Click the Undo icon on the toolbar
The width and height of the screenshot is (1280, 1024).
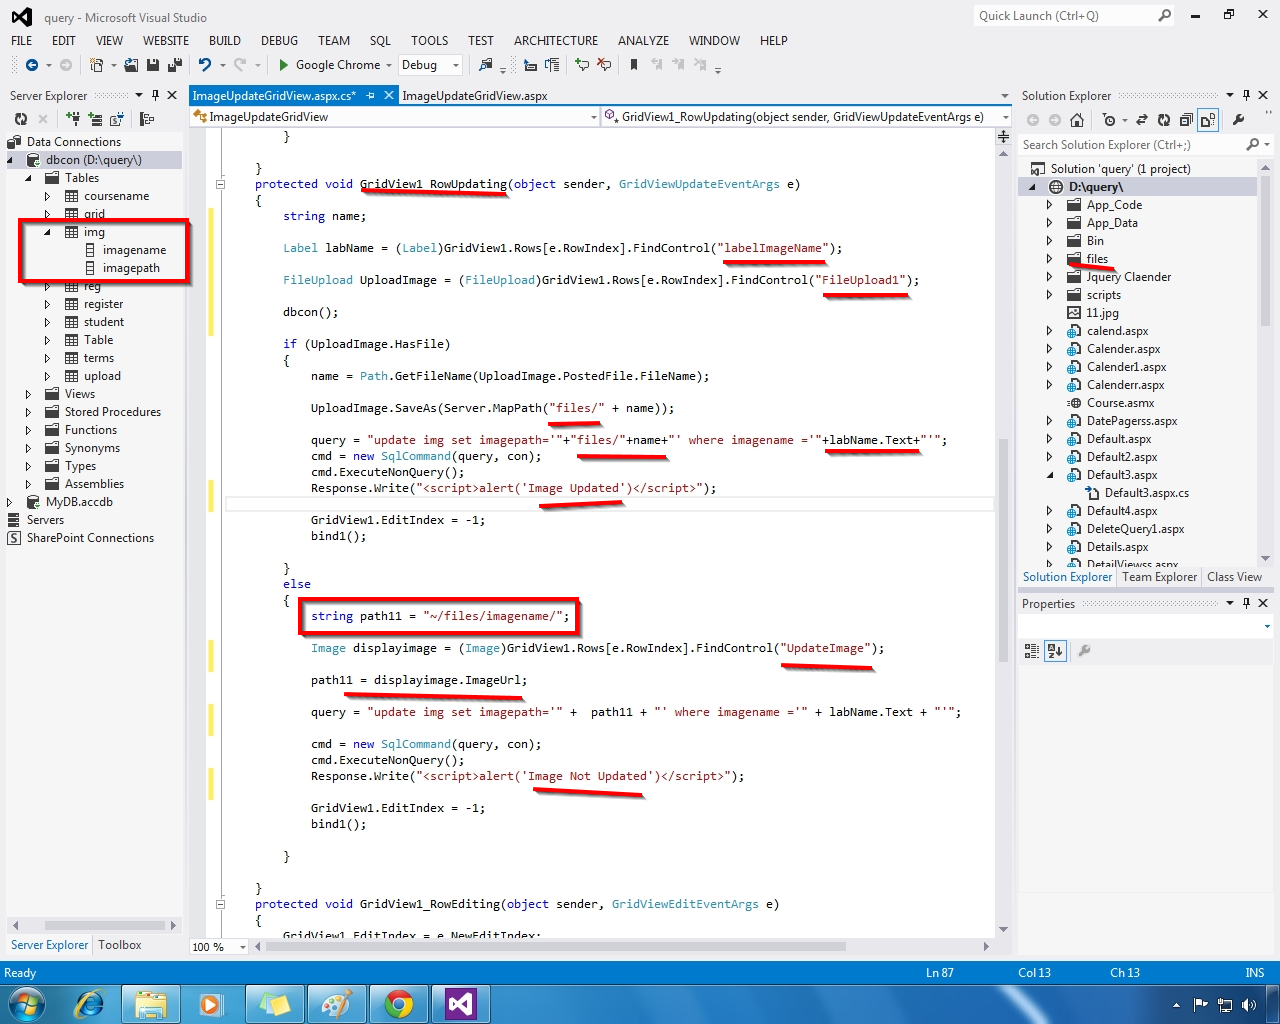[x=205, y=64]
